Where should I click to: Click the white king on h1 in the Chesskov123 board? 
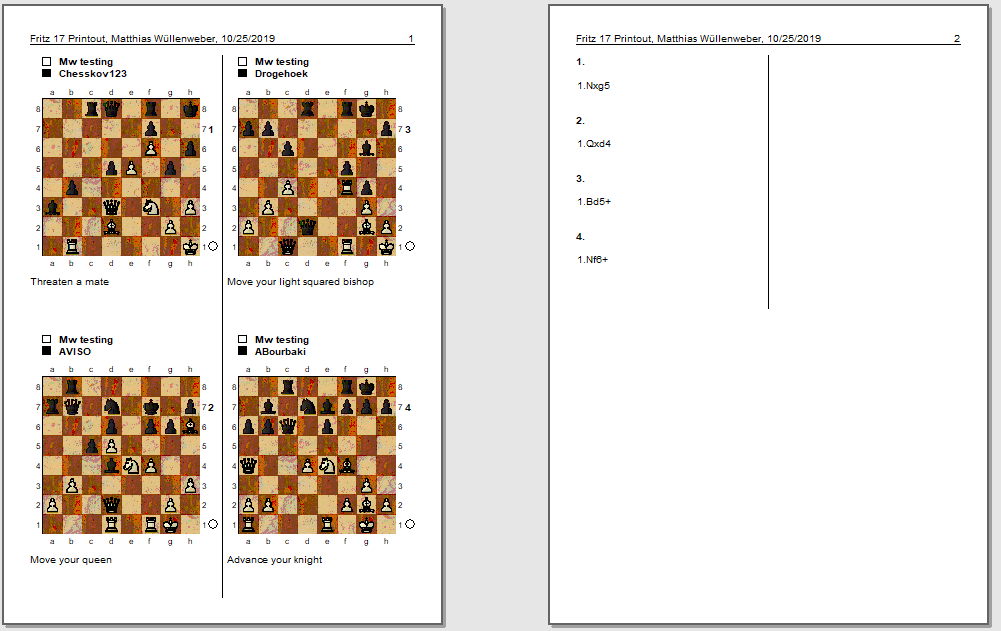click(x=189, y=246)
